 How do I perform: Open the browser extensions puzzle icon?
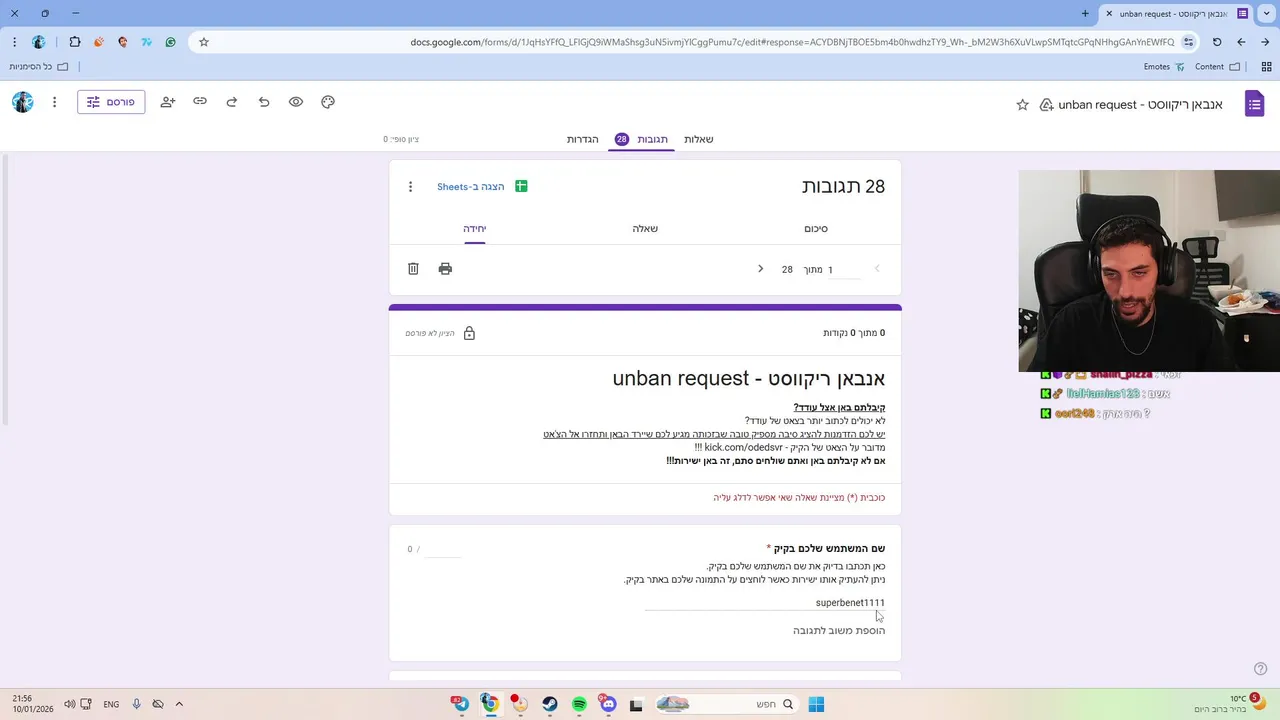click(x=75, y=42)
